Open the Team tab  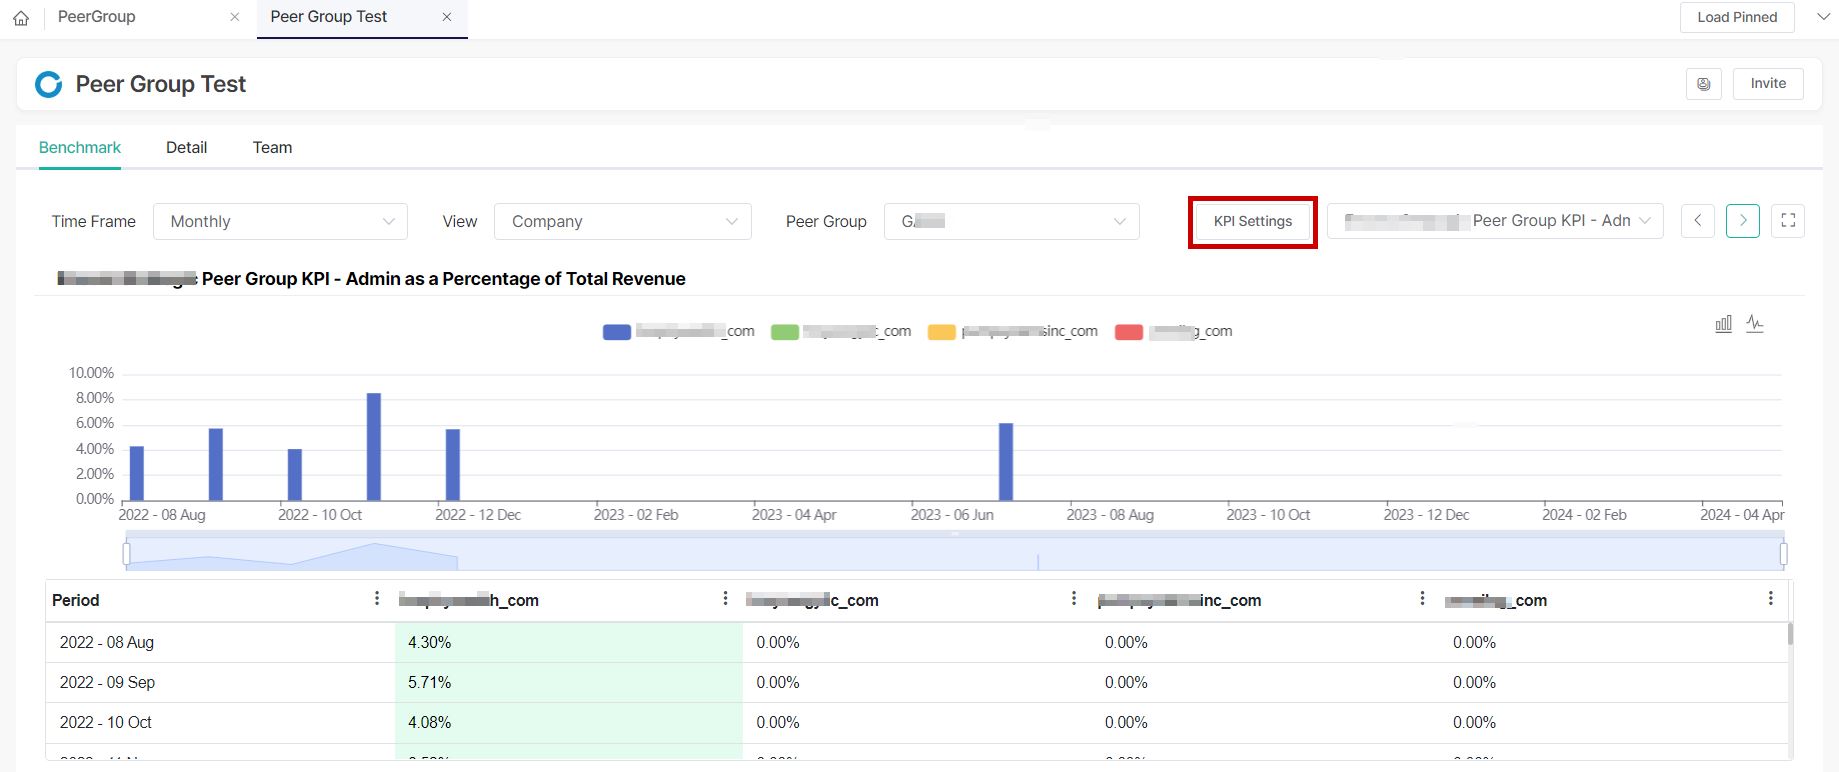(272, 147)
